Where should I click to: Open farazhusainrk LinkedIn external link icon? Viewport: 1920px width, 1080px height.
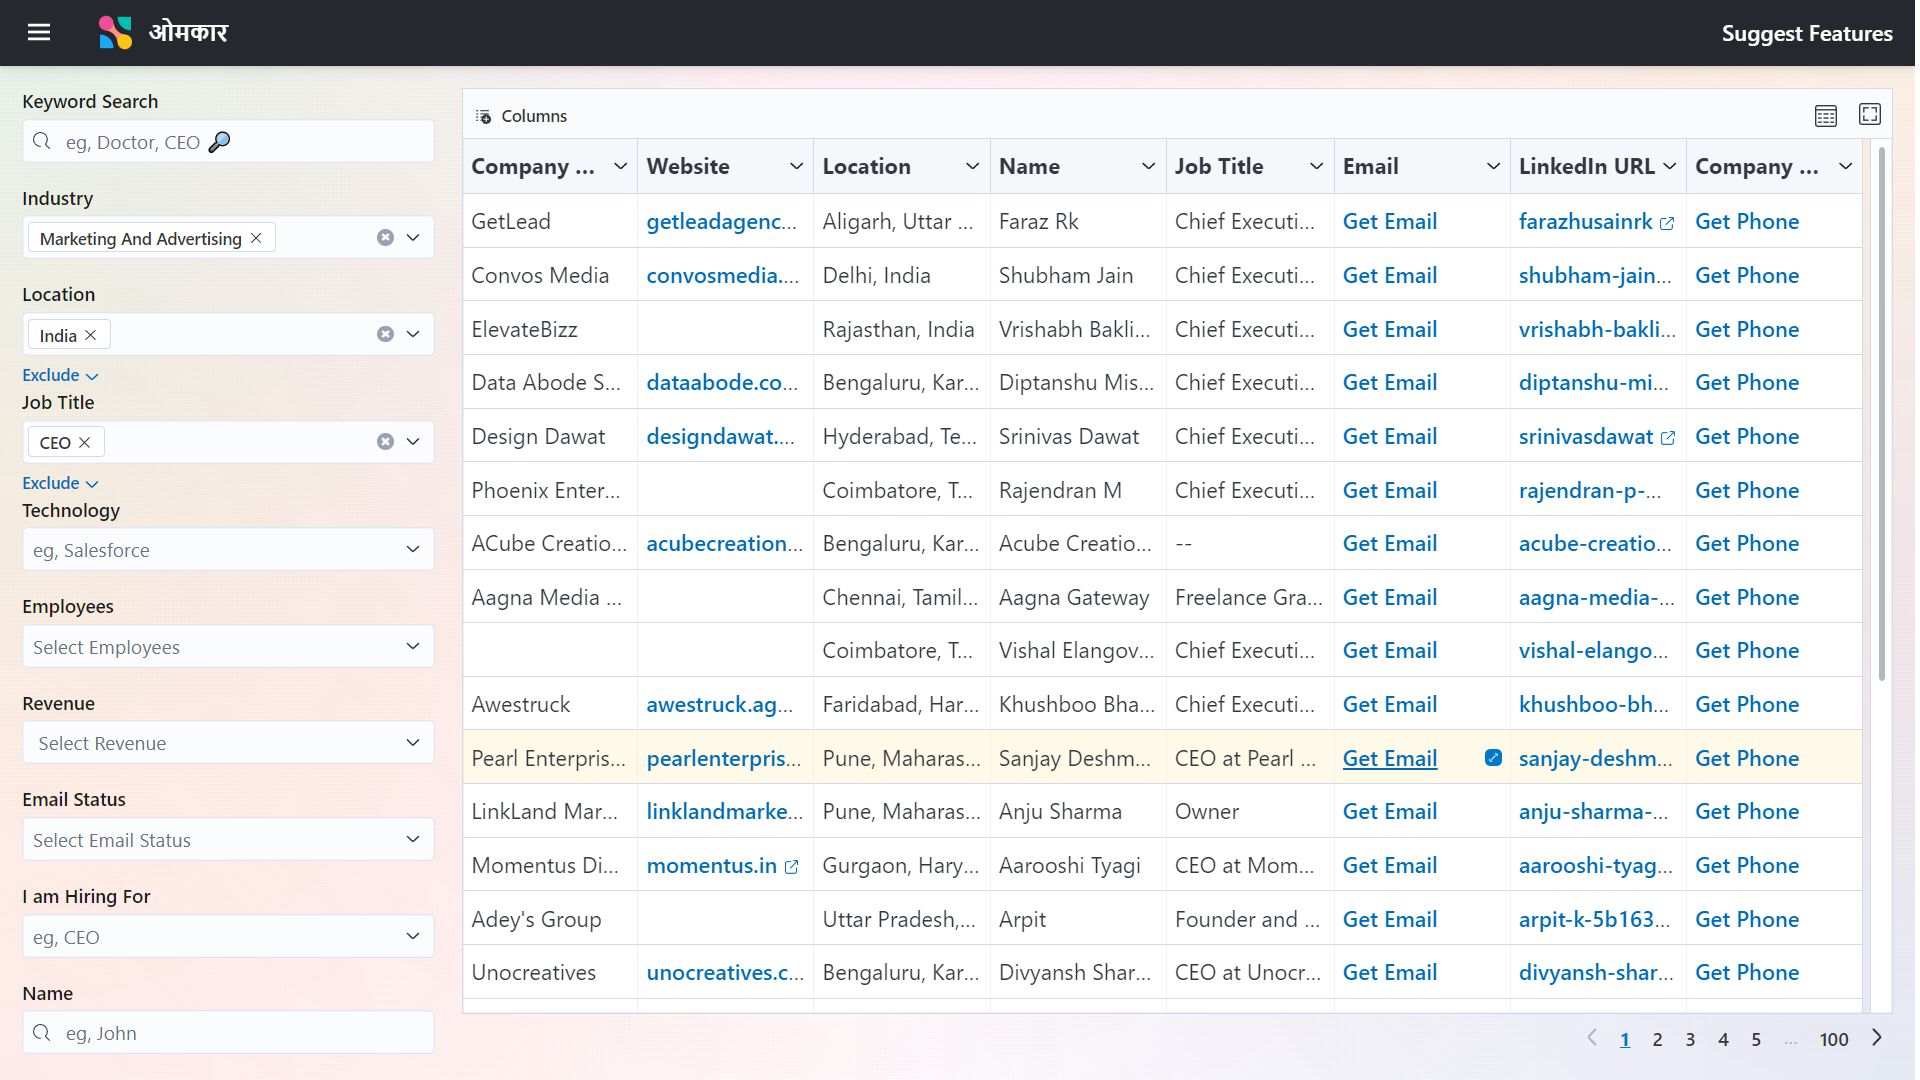[1667, 223]
